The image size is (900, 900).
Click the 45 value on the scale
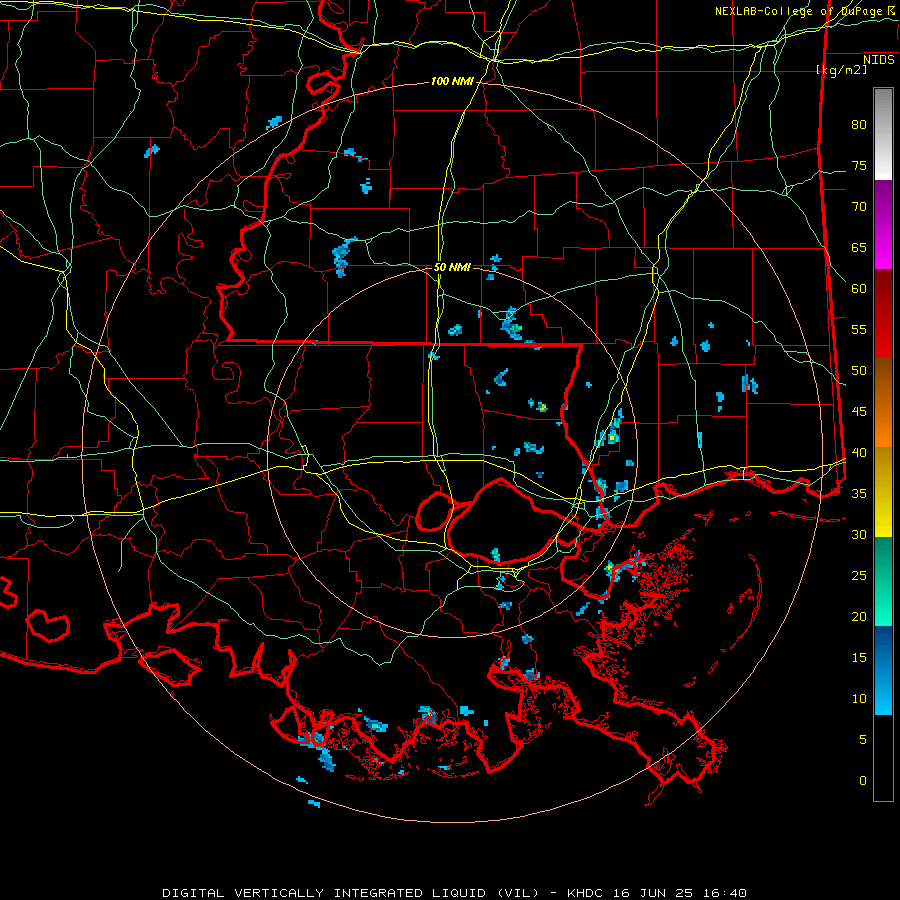[x=859, y=412]
